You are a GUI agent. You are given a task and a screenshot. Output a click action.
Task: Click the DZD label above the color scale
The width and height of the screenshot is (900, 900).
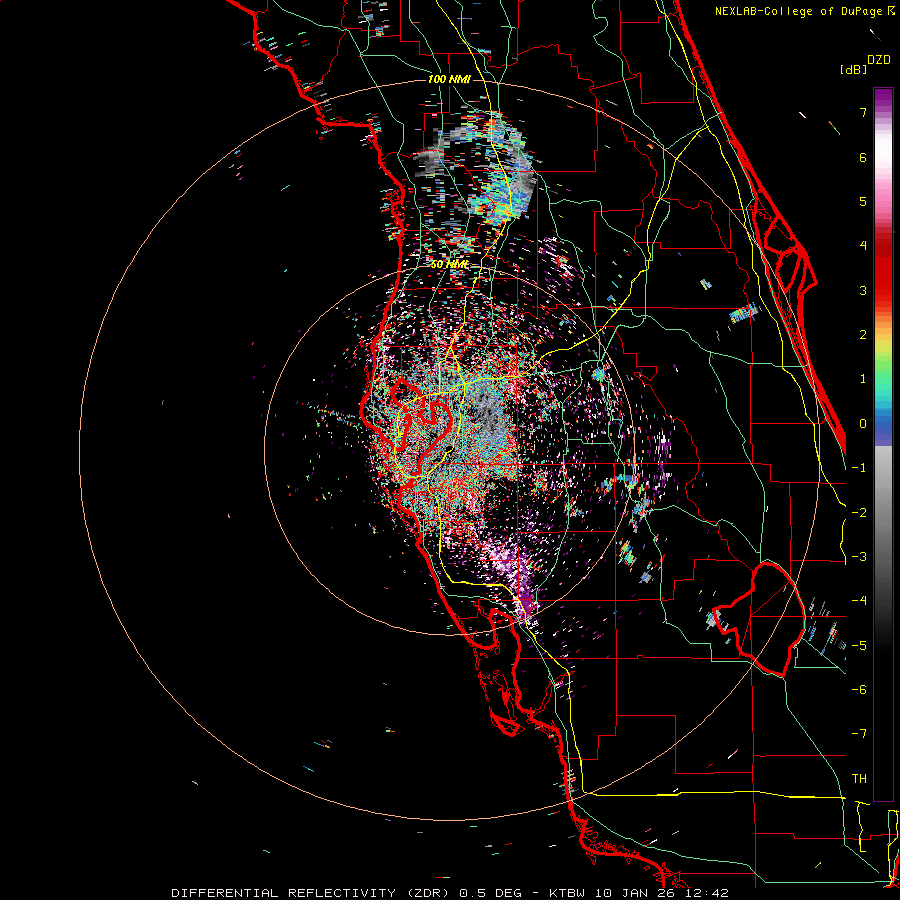pos(879,60)
